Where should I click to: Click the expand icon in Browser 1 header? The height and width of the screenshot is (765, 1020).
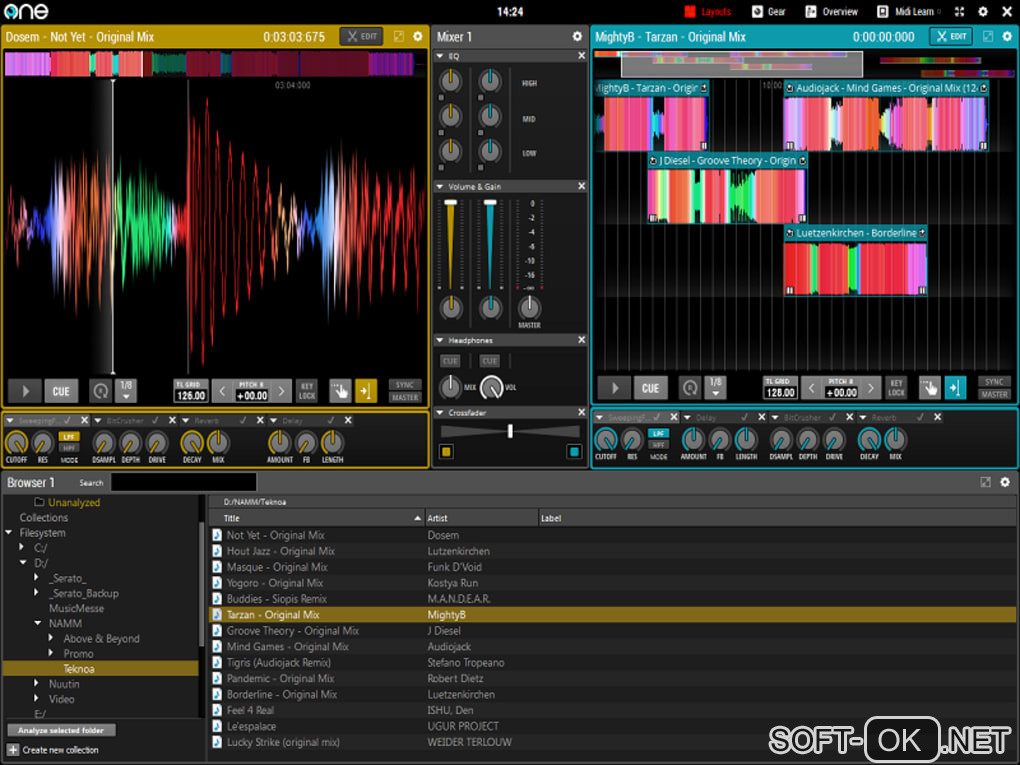[x=985, y=482]
